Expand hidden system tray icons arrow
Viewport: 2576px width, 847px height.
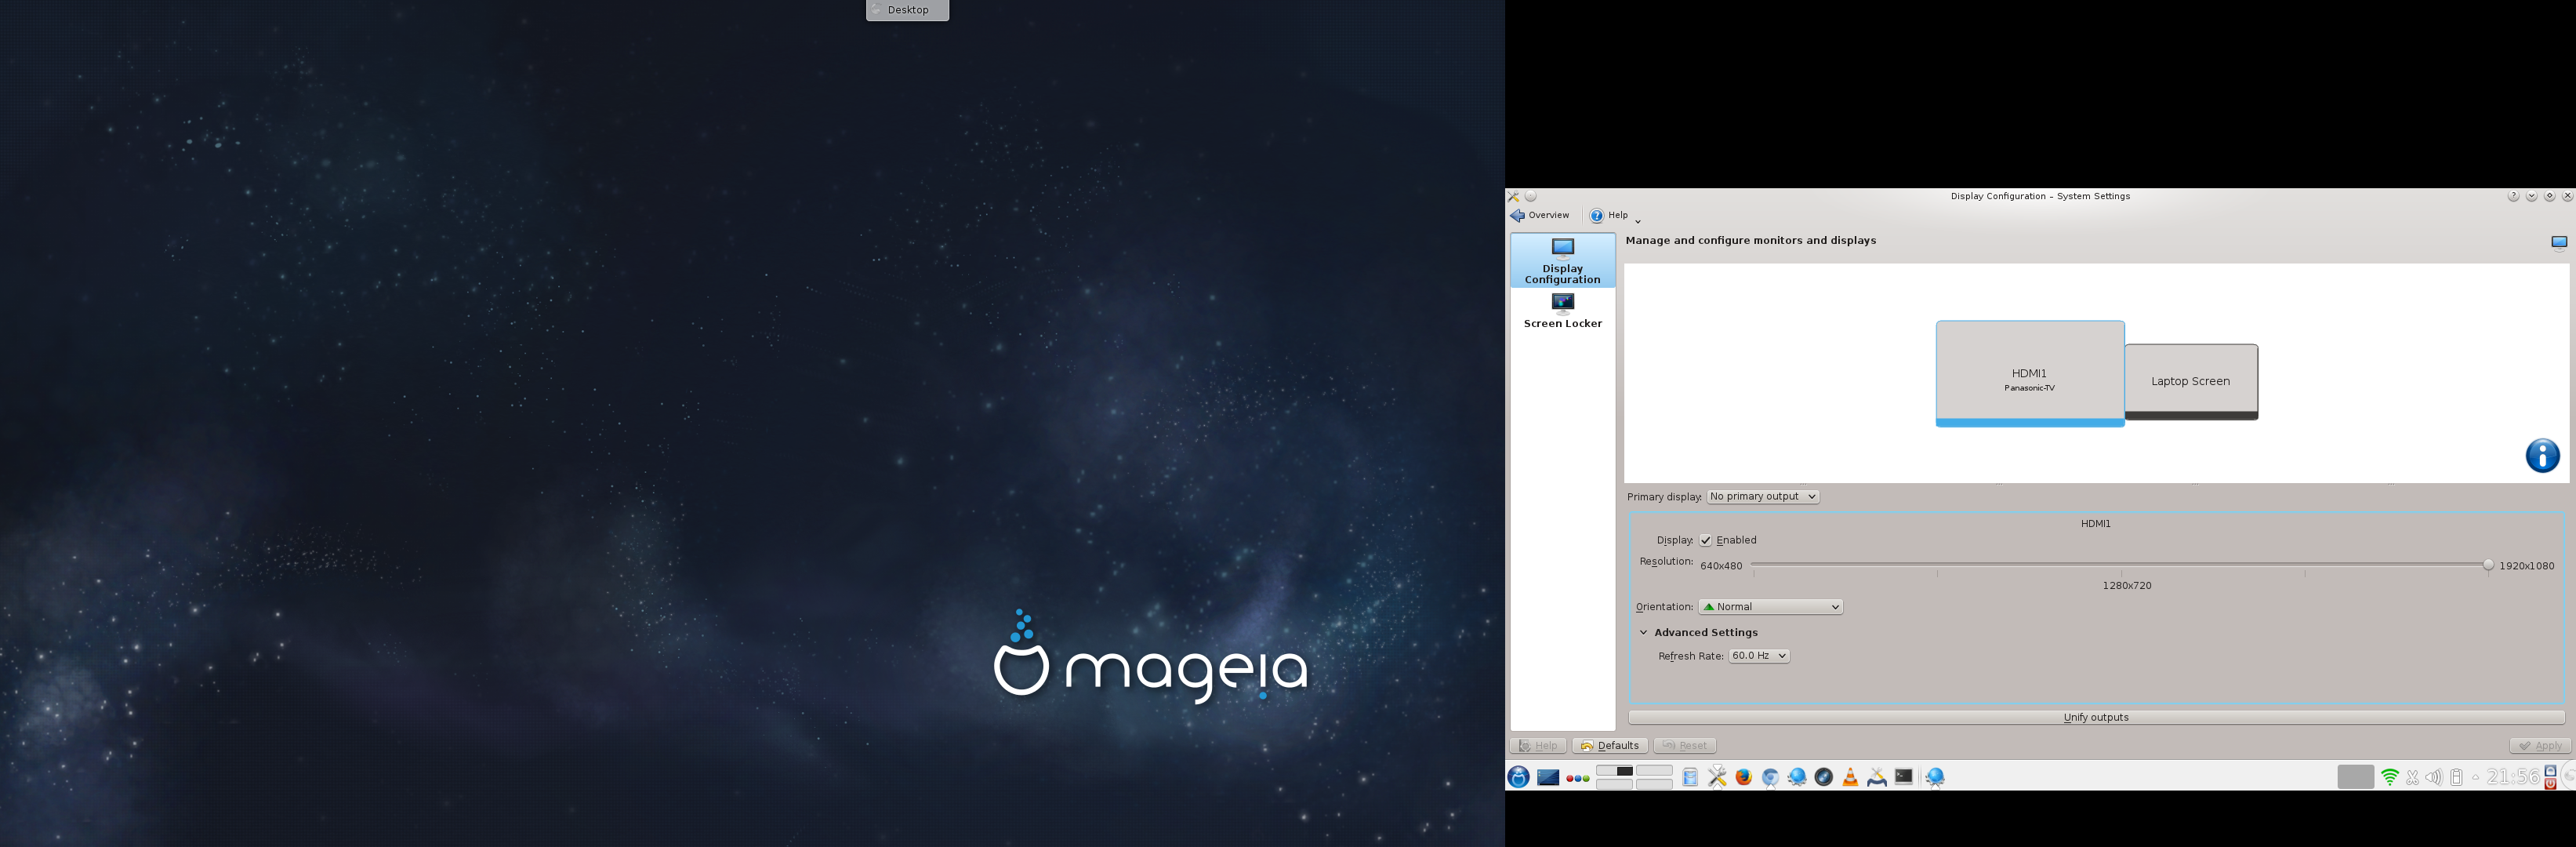(2476, 777)
